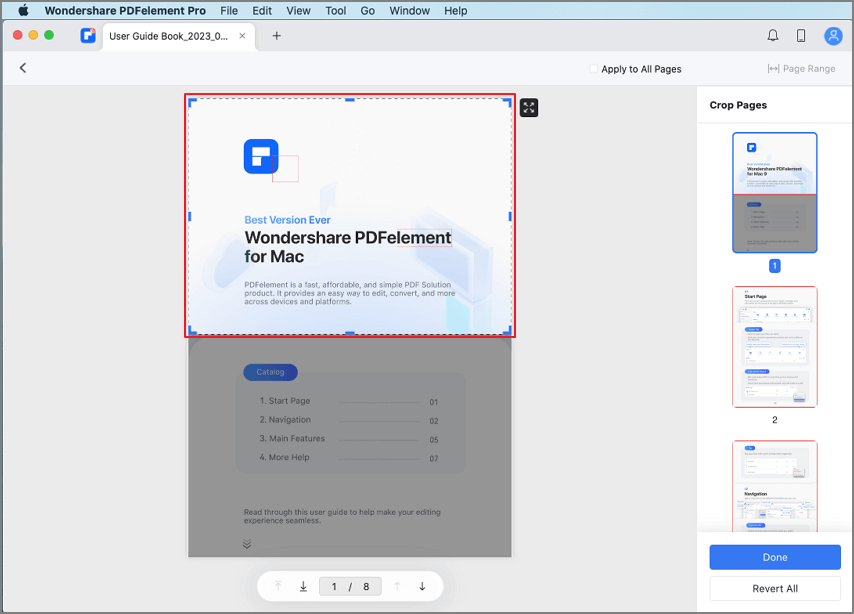This screenshot has width=854, height=614.
Task: Click the 'Wondershare PDFelement for Mac' heading
Action: (x=347, y=247)
